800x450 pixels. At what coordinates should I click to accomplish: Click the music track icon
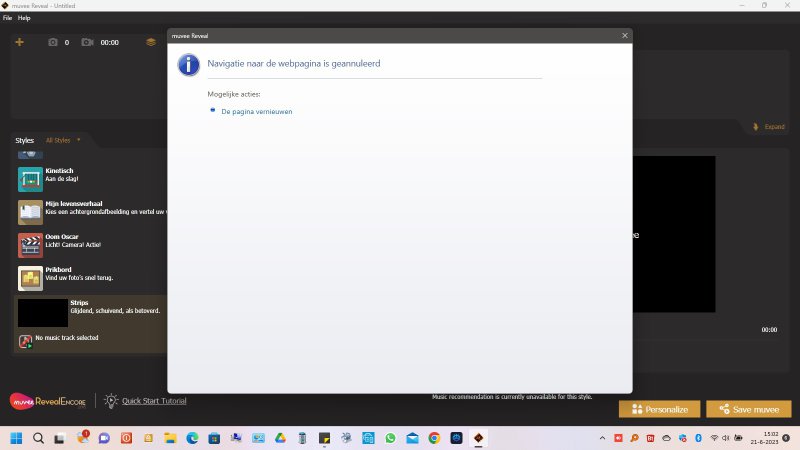(26, 341)
